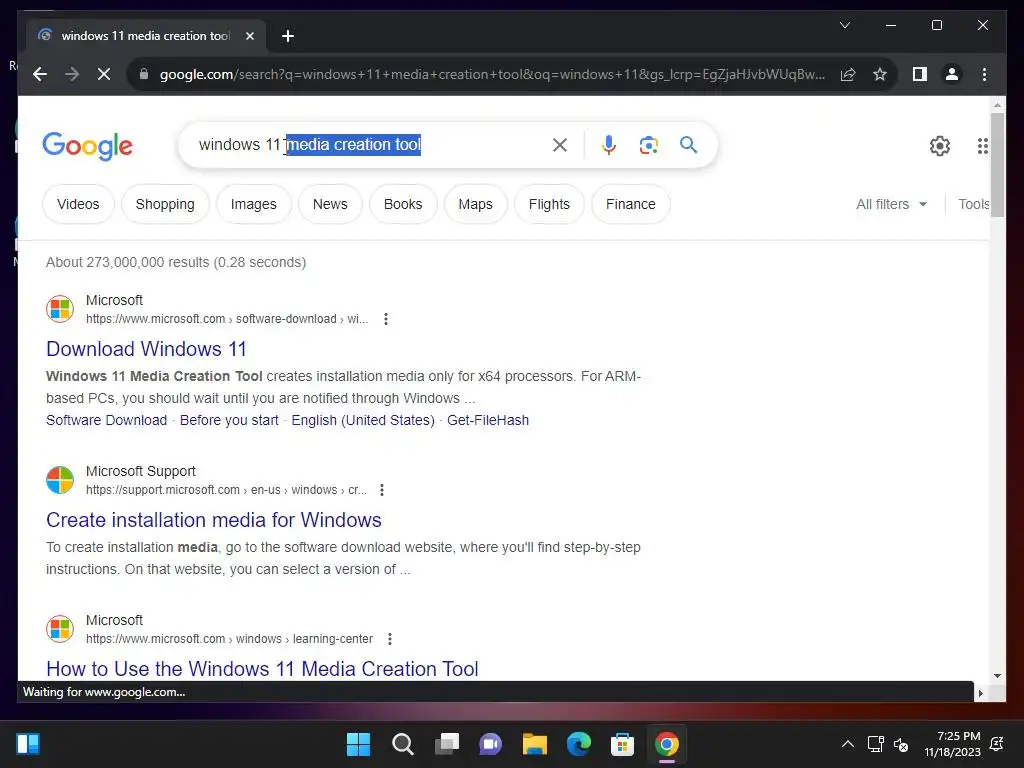Viewport: 1024px width, 768px height.
Task: Open How to Use Windows 11 Media Creation Tool
Action: coord(262,669)
